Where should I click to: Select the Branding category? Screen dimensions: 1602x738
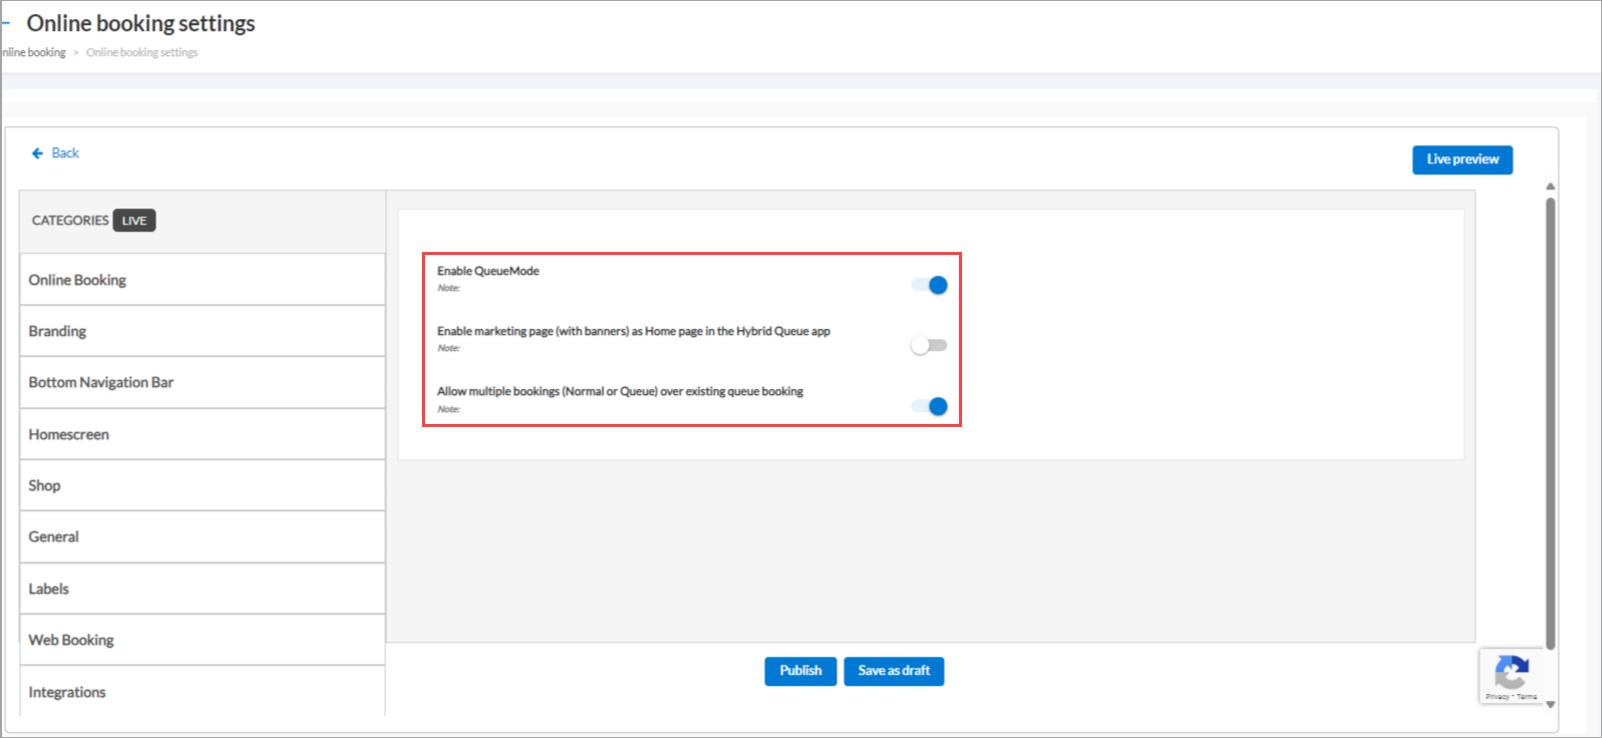(x=202, y=331)
